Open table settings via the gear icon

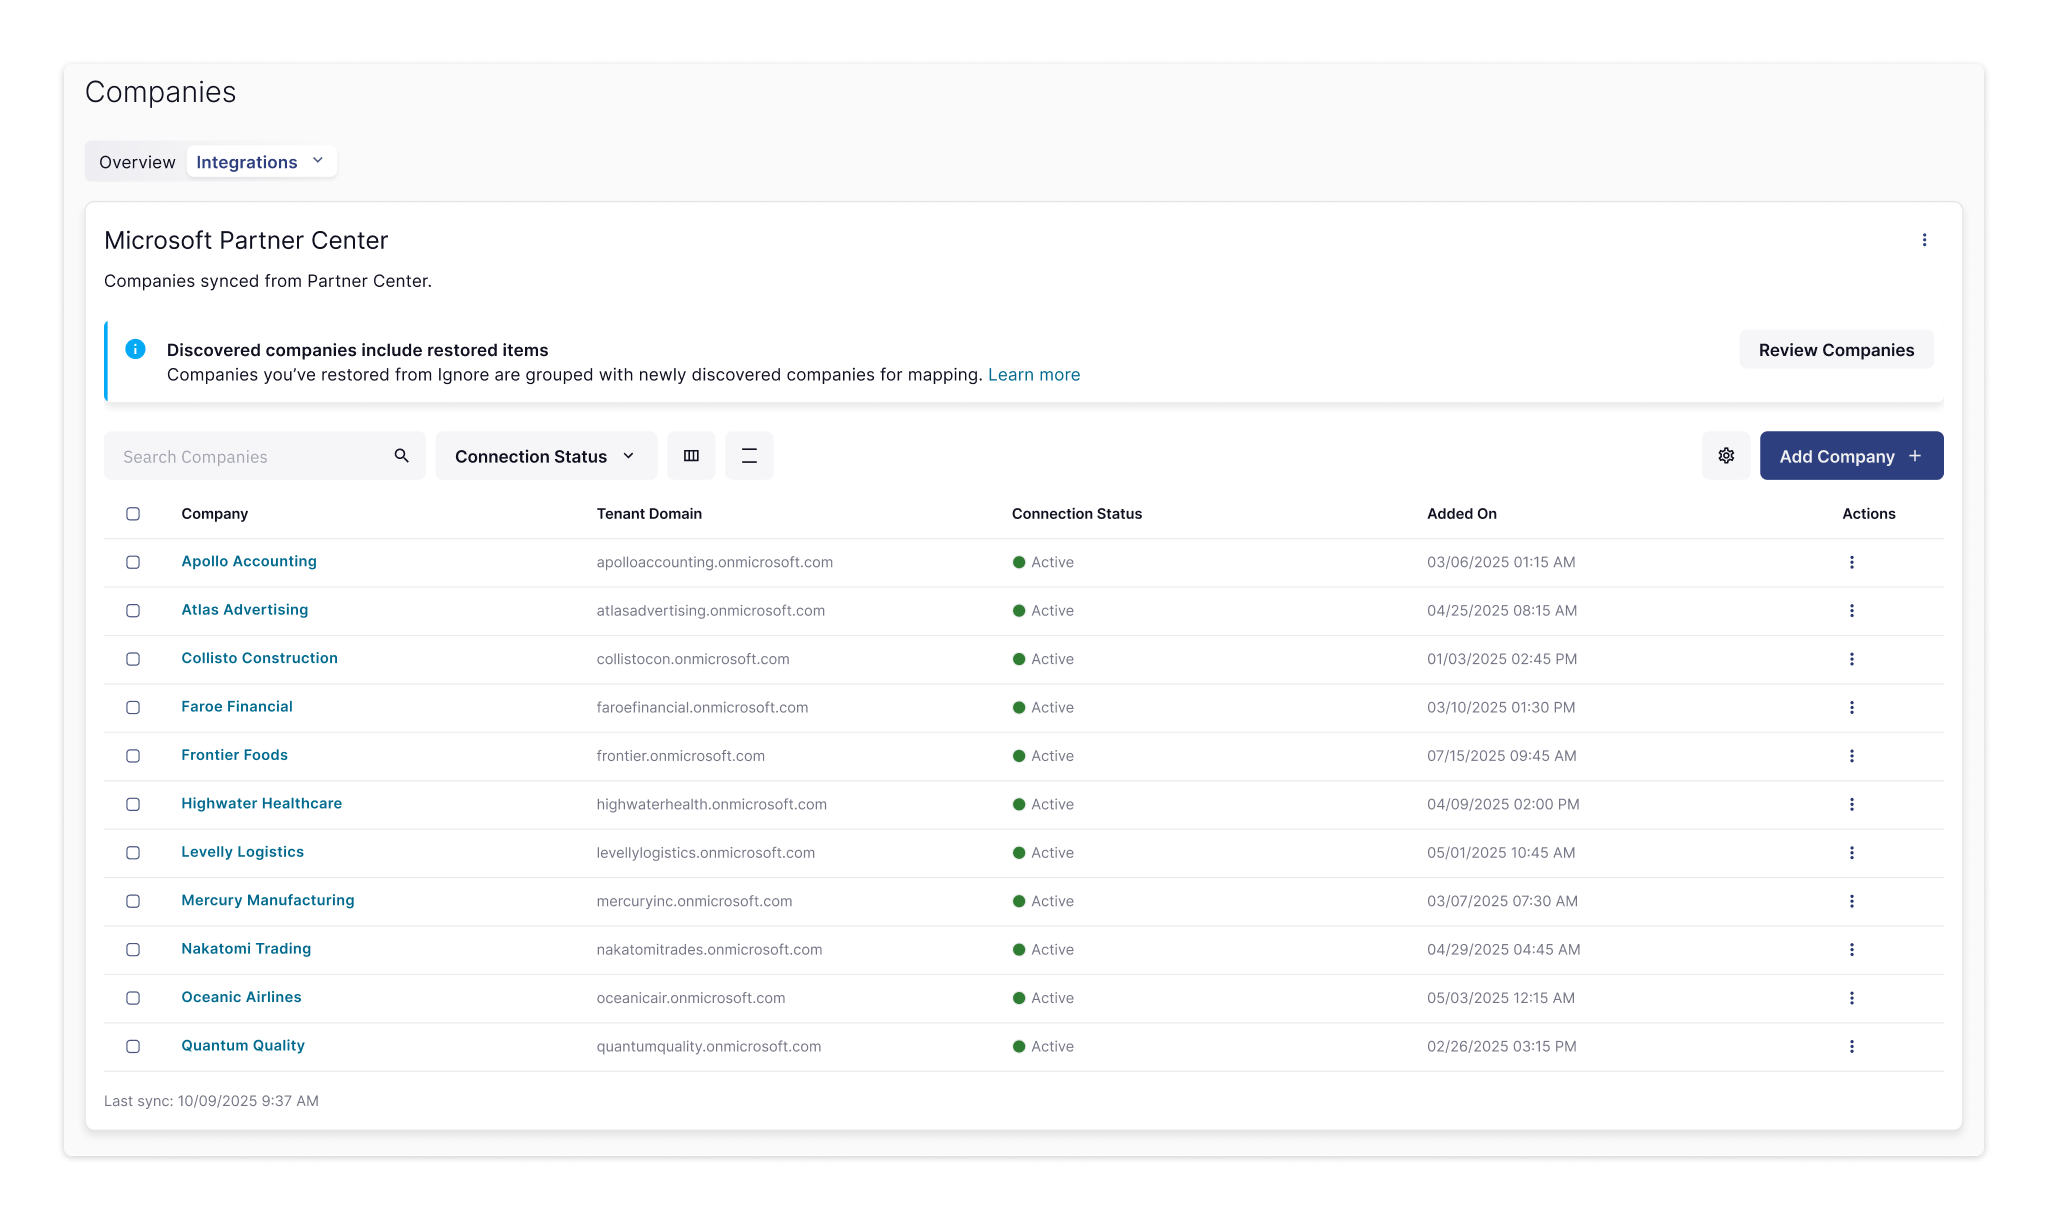1726,455
